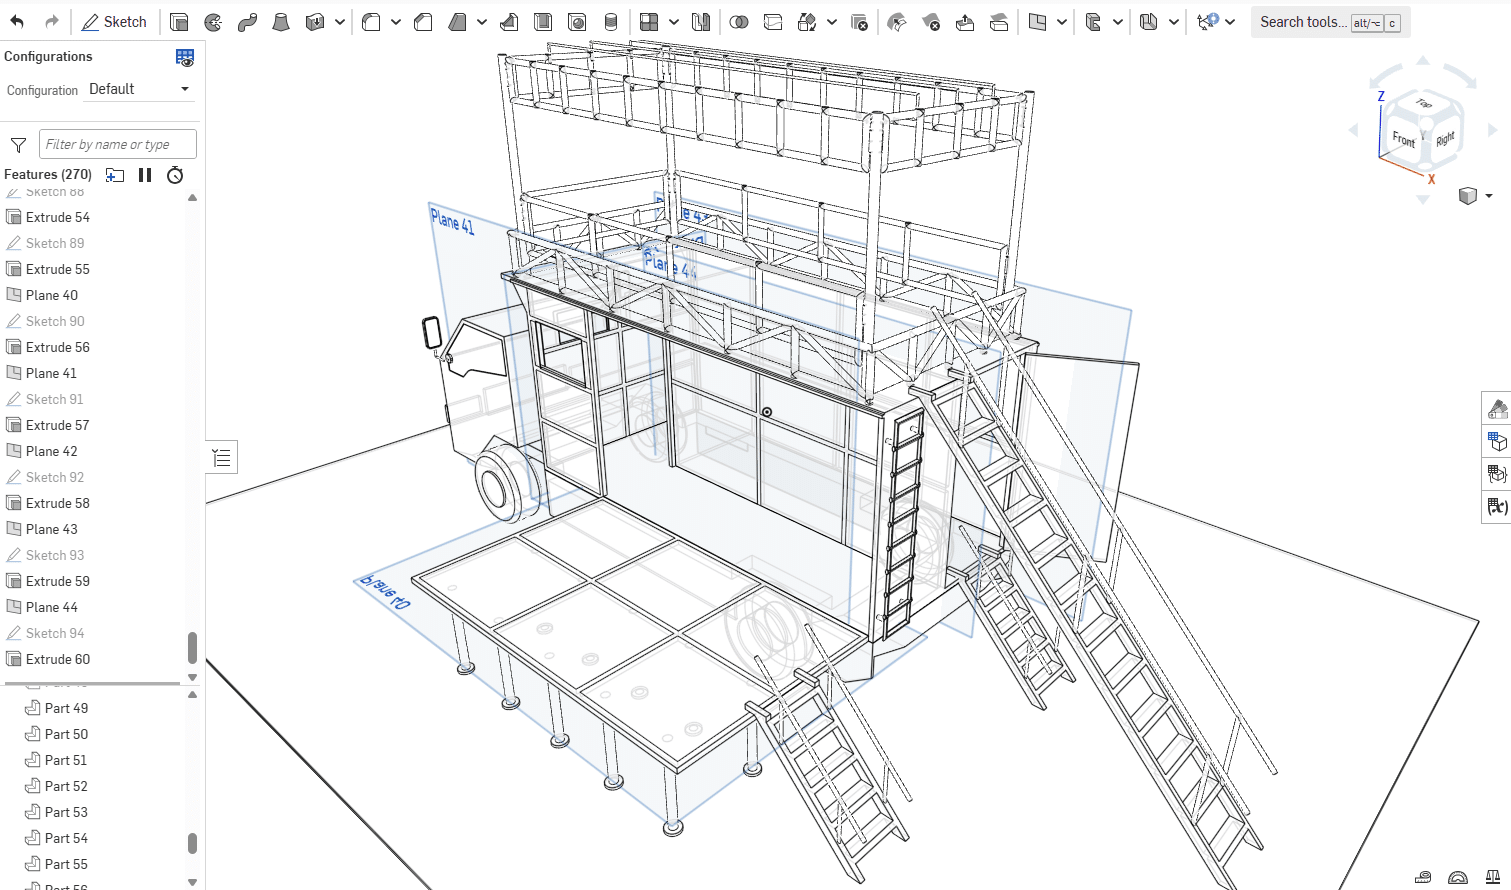Select the Extrude tool in toolbar
The height and width of the screenshot is (890, 1511).
point(179,22)
